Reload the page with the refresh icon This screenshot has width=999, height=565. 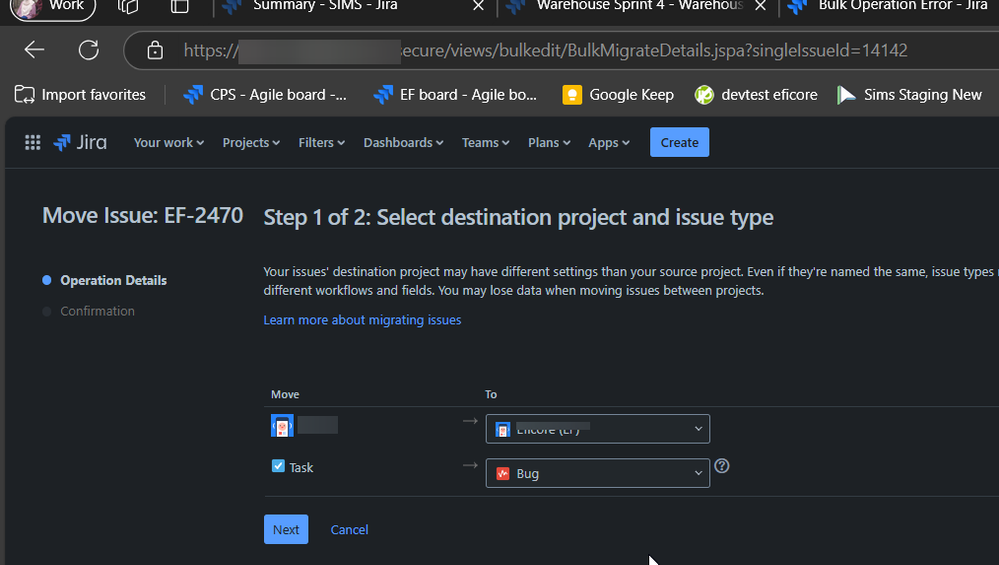tap(89, 50)
